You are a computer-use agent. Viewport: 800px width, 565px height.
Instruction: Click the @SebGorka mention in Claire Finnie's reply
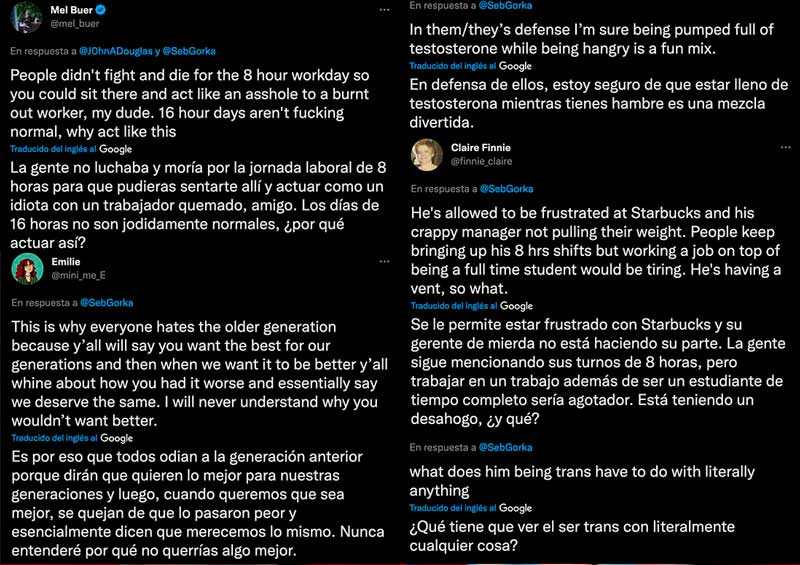(x=505, y=188)
